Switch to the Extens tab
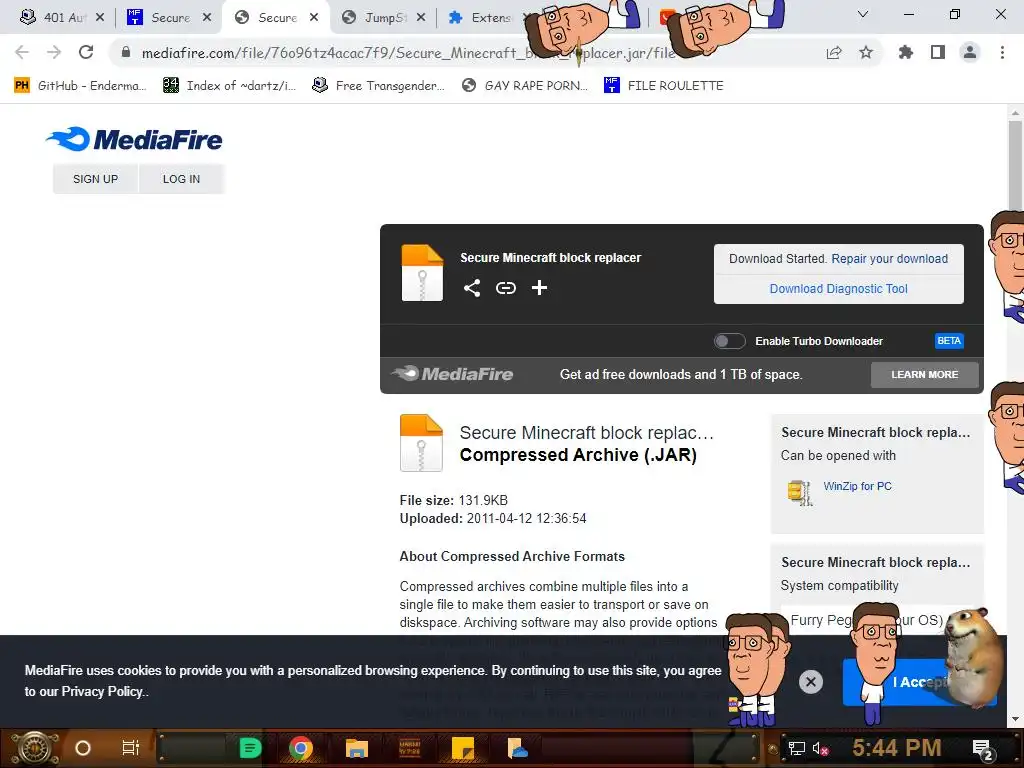 point(483,18)
